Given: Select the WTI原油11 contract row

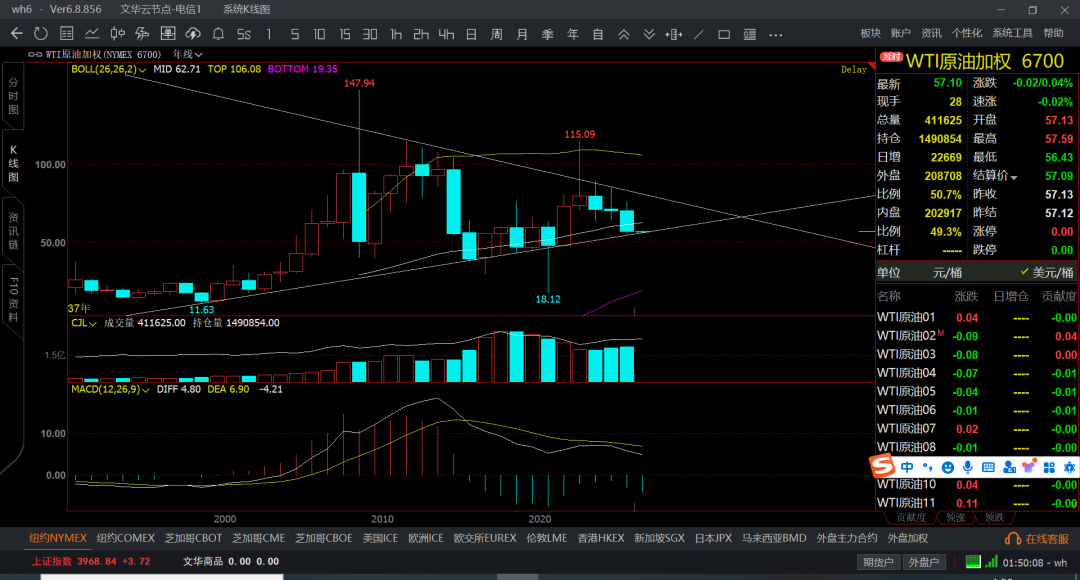Looking at the screenshot, I should pos(977,503).
